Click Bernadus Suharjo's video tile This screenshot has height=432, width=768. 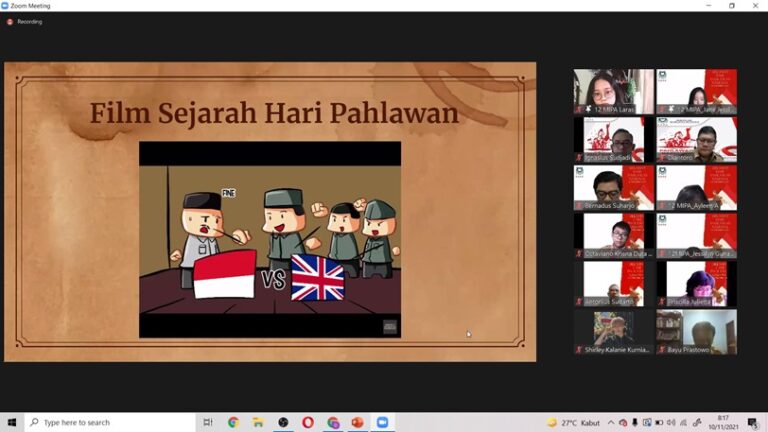(613, 188)
